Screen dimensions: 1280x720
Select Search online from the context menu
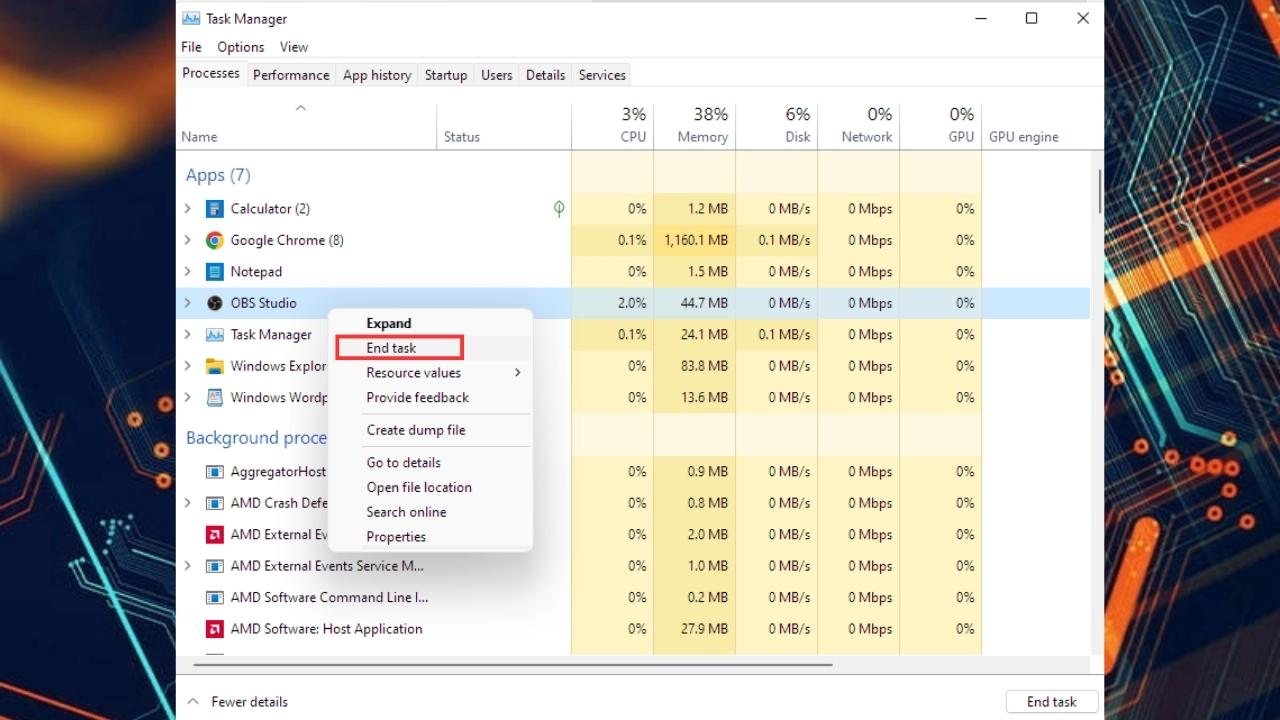tap(406, 511)
